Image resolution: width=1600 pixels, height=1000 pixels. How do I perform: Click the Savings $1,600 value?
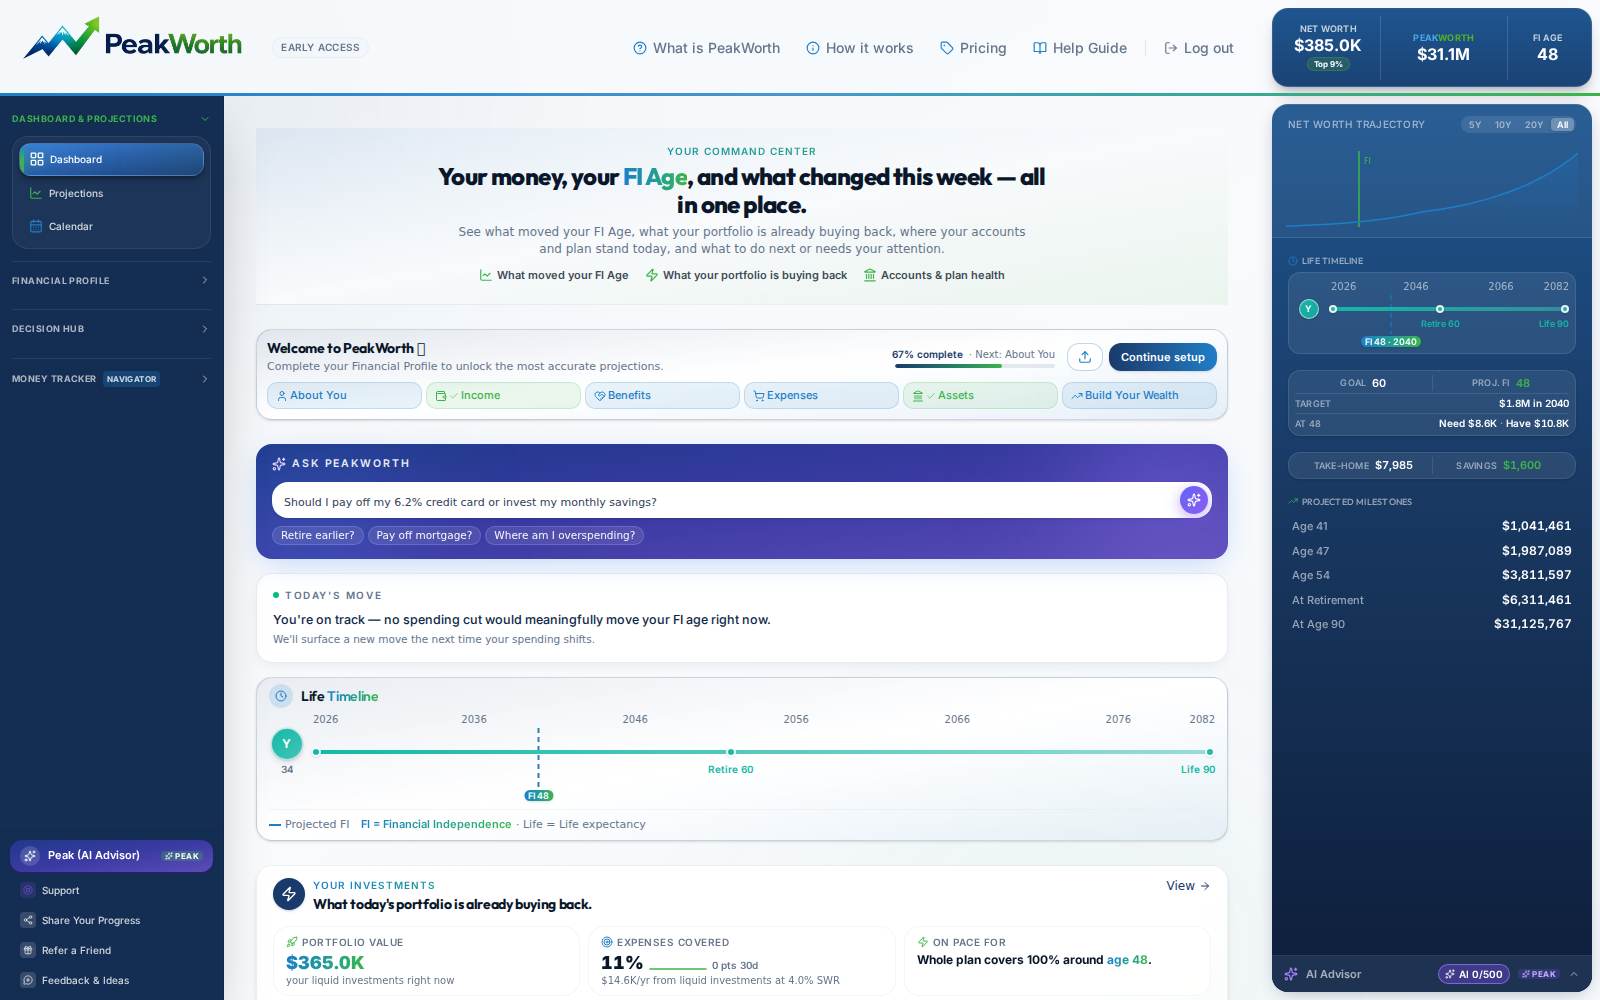pyautogui.click(x=1522, y=465)
